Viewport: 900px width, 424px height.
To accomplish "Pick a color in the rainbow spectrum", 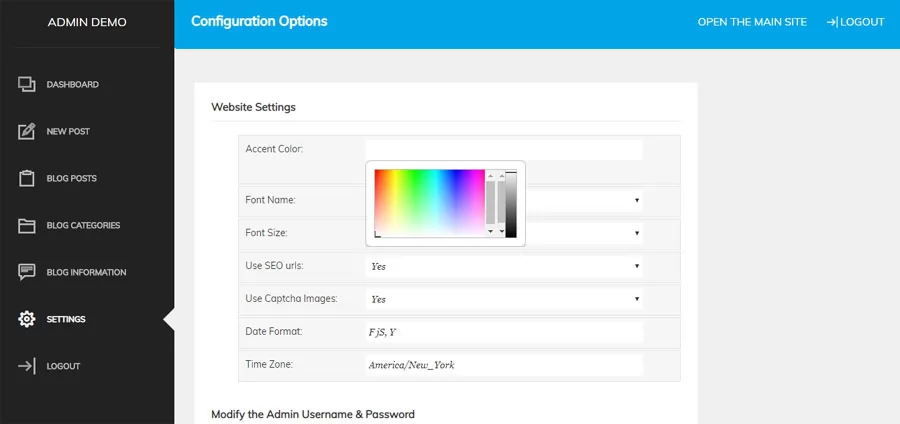I will (429, 203).
